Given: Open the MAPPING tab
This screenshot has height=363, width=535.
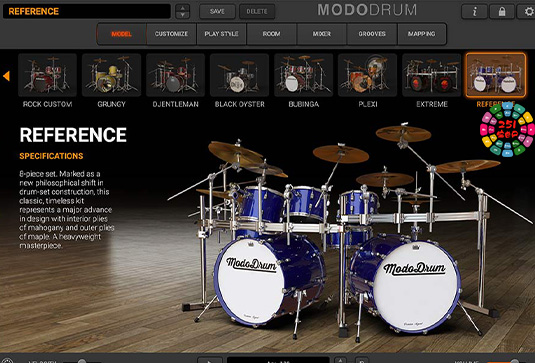Looking at the screenshot, I should [x=421, y=34].
